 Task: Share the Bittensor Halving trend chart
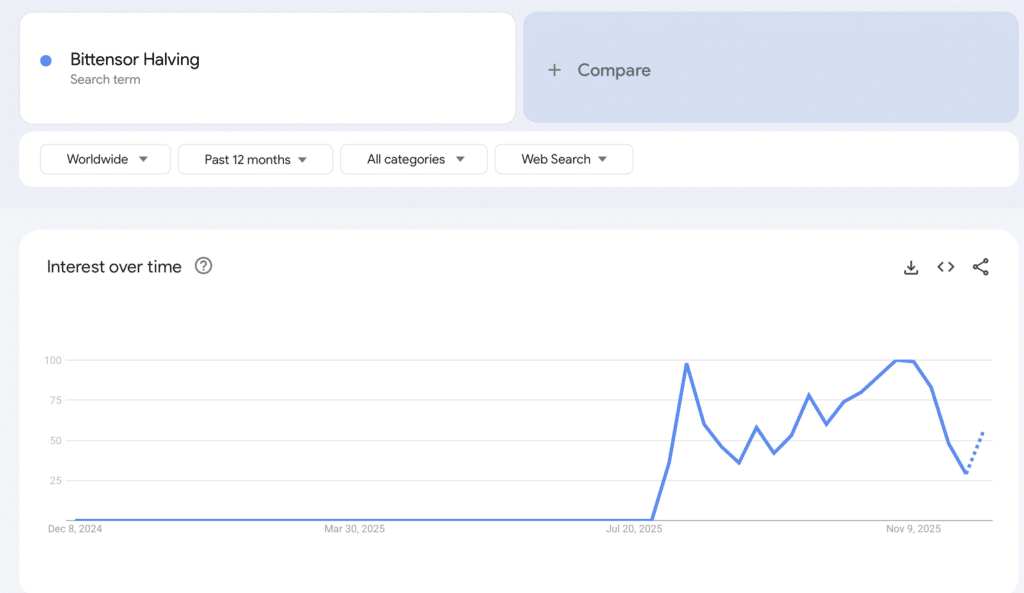981,267
